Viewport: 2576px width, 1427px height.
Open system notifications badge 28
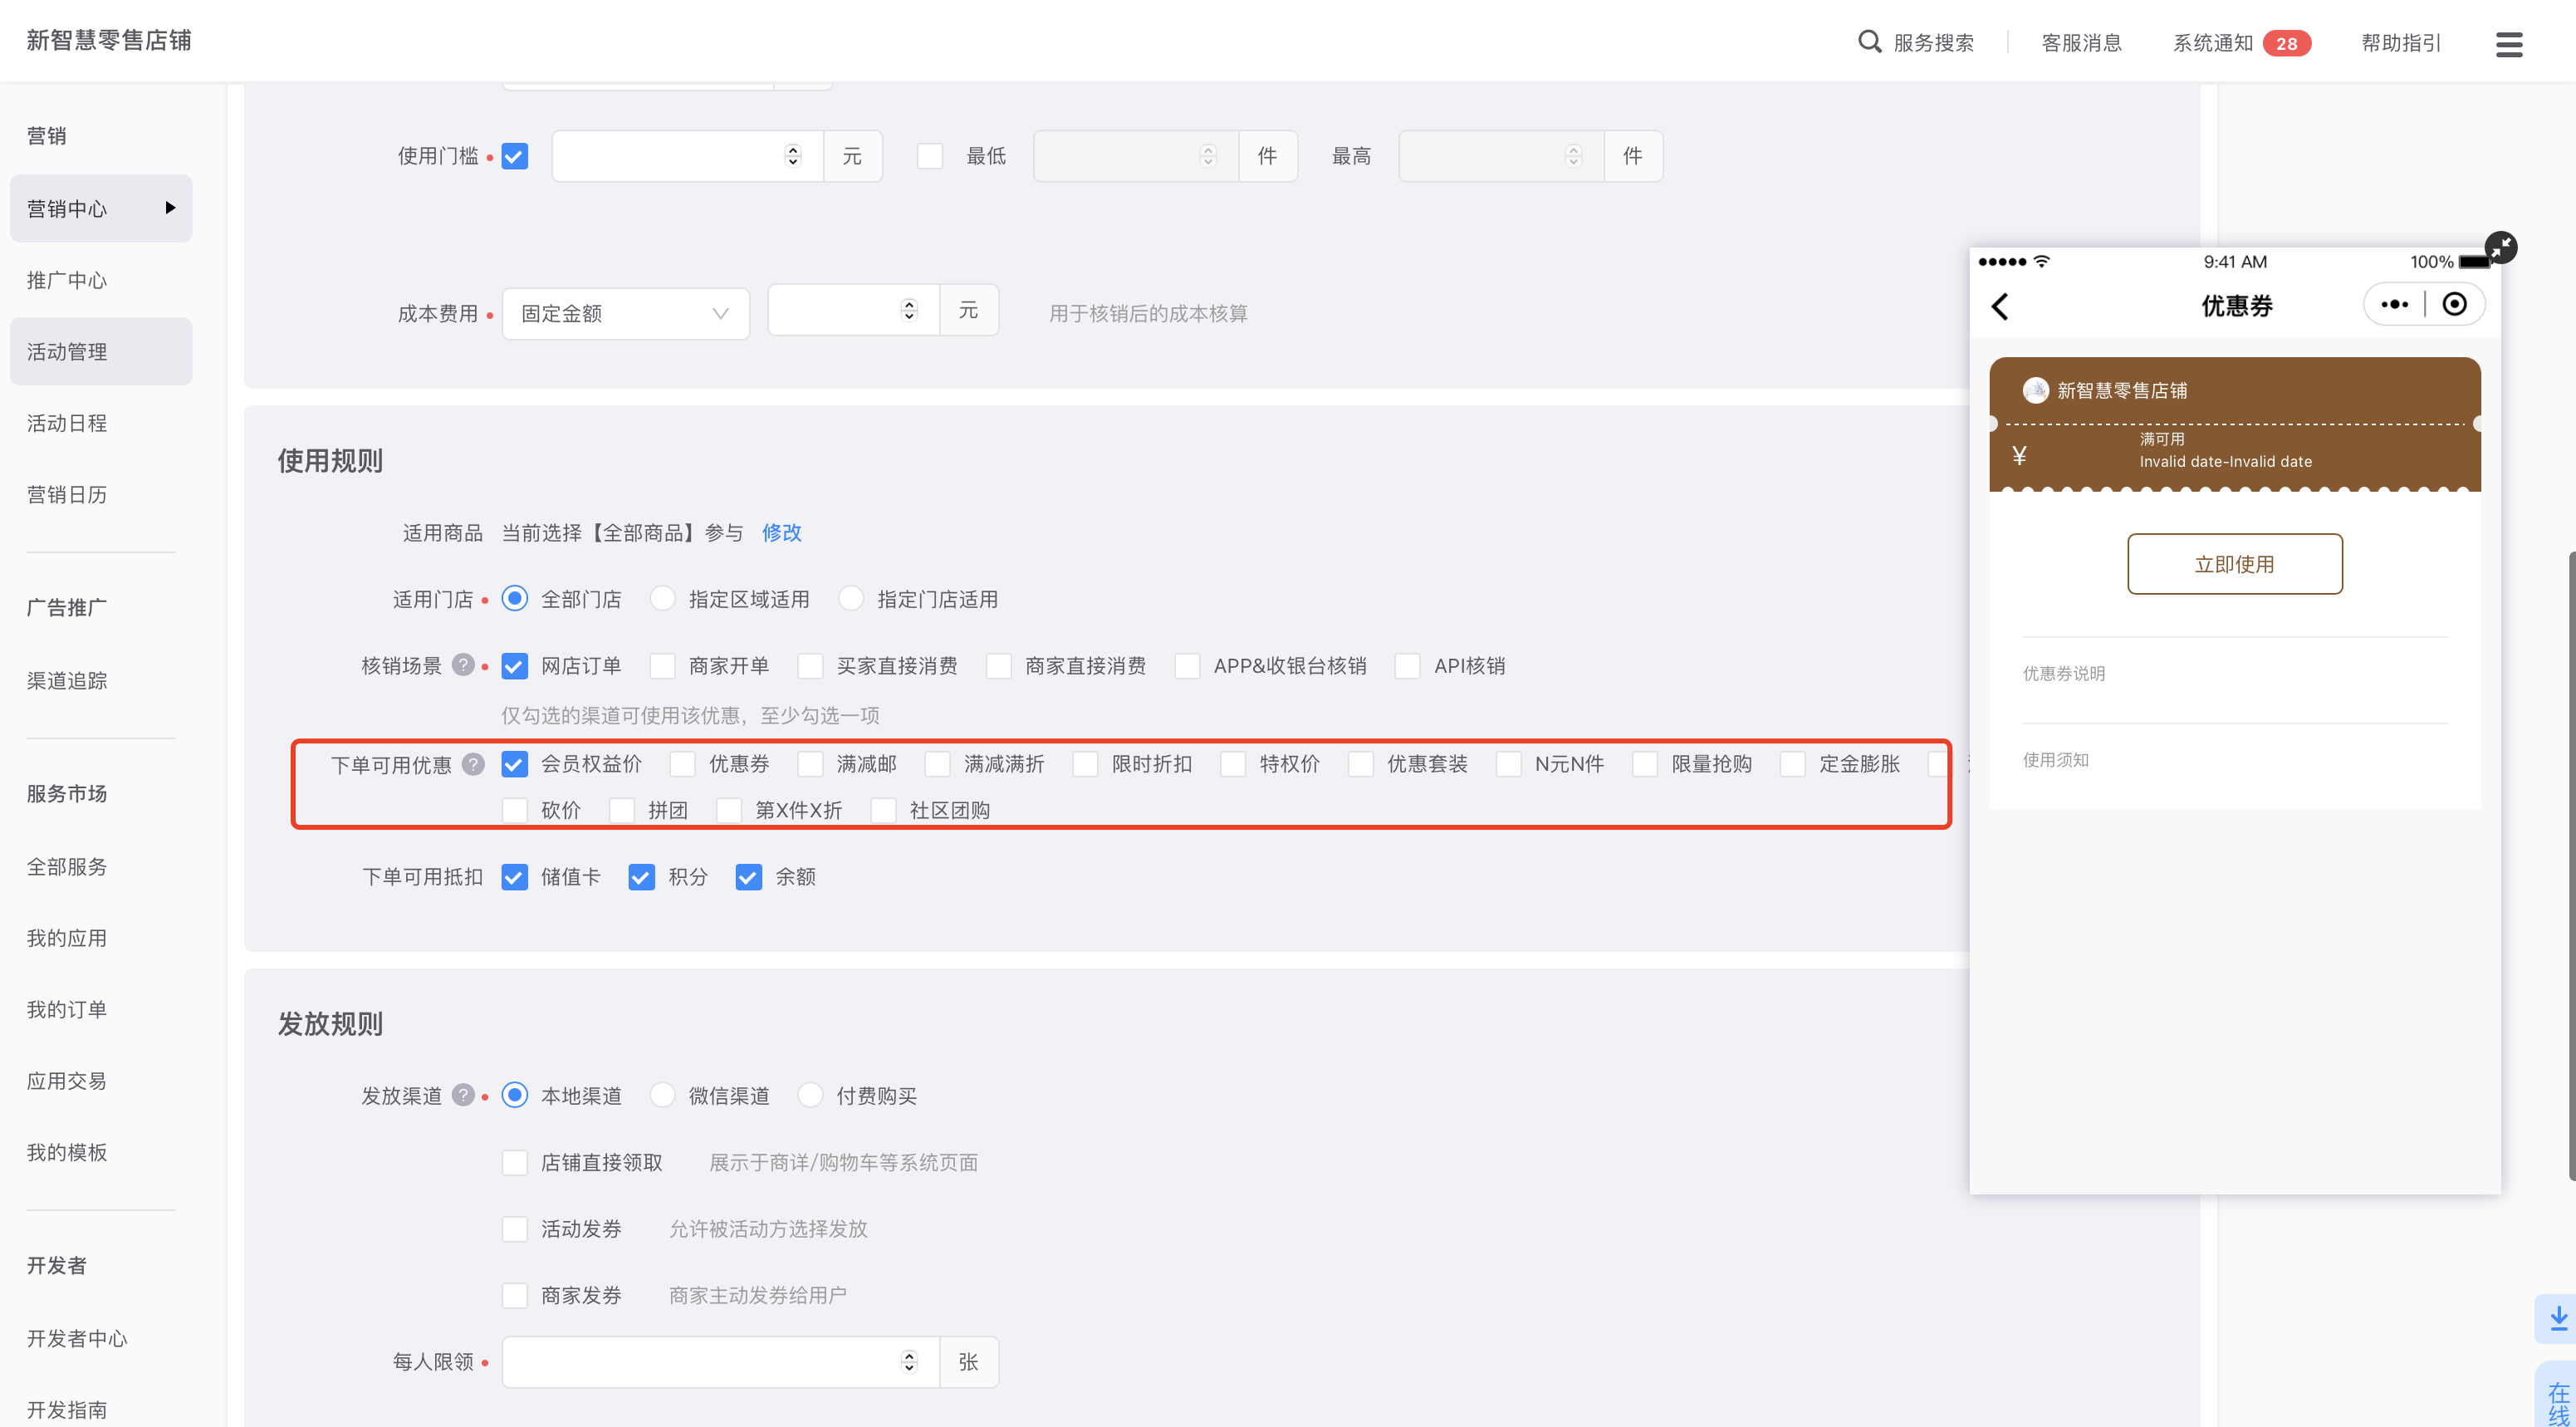pyautogui.click(x=2286, y=43)
